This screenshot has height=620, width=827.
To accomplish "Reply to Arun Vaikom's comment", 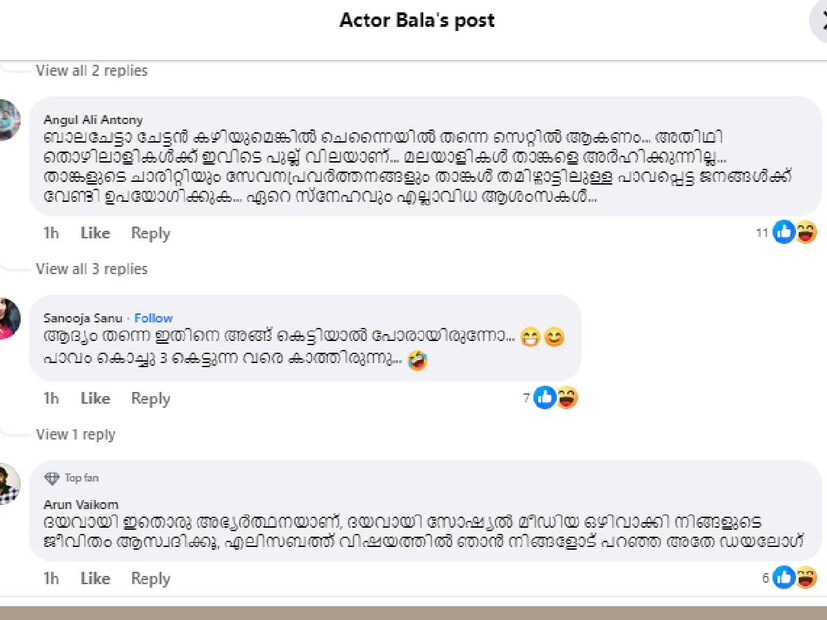I will (x=150, y=578).
